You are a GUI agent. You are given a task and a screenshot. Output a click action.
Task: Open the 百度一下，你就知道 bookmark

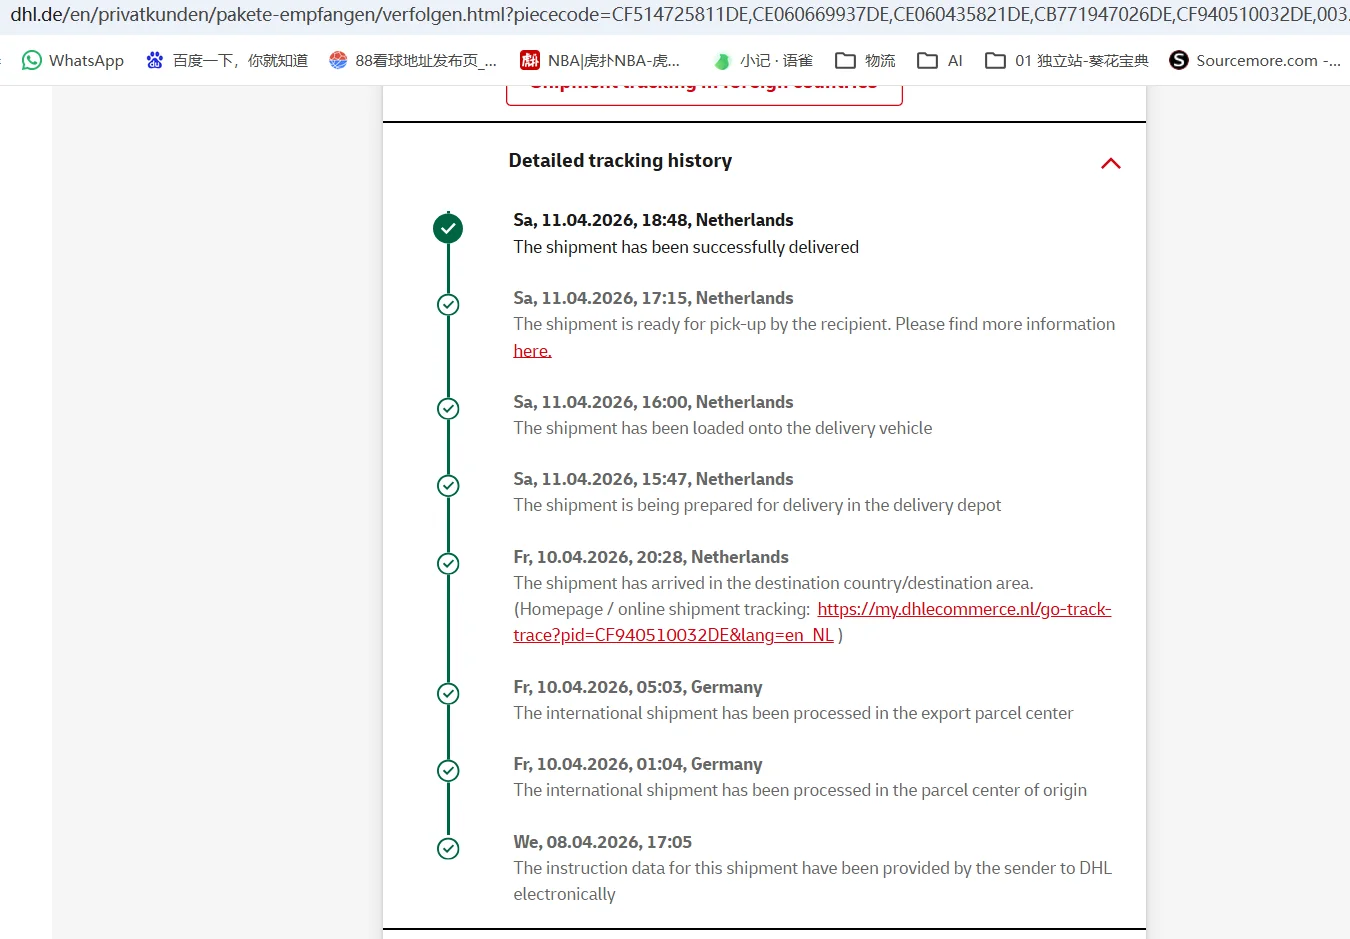[227, 60]
